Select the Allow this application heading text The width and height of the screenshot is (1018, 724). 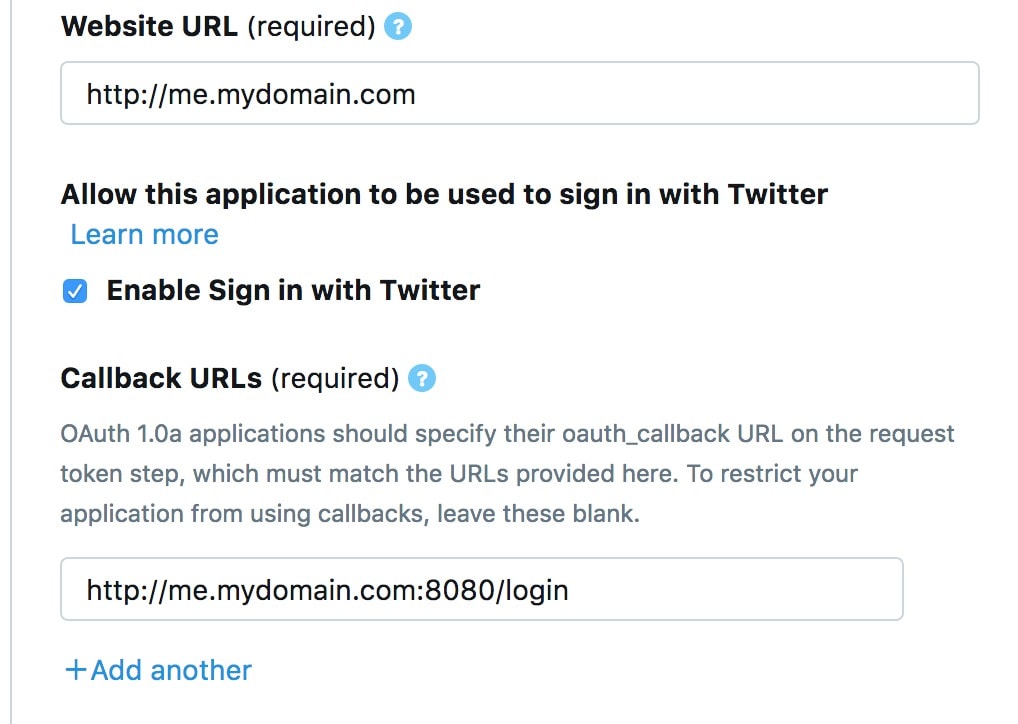coord(444,194)
